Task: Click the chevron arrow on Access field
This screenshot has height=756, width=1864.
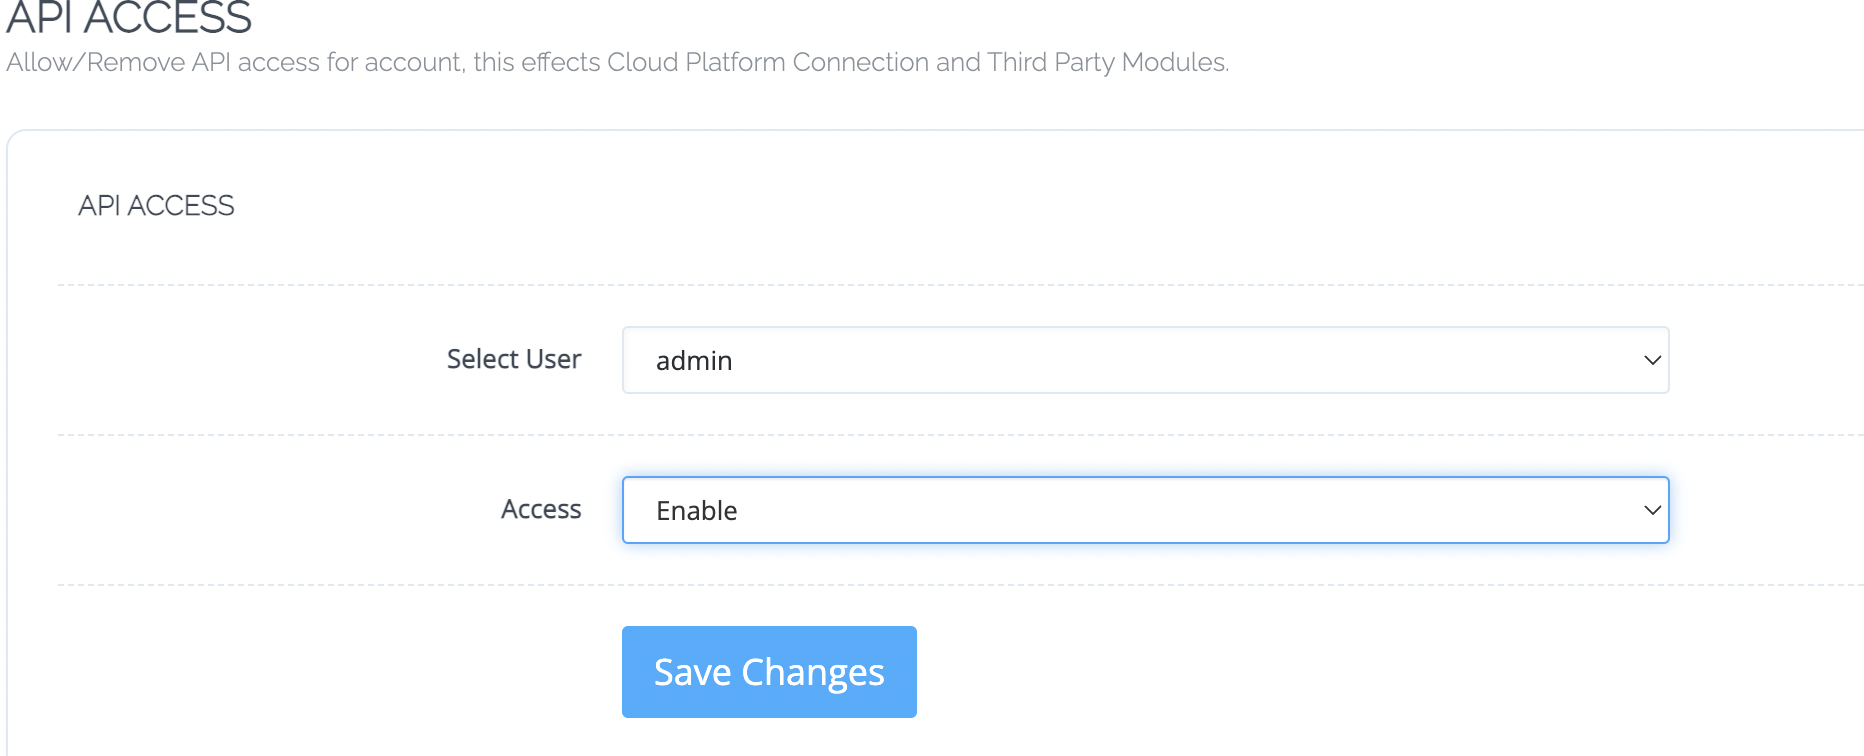Action: click(x=1652, y=510)
